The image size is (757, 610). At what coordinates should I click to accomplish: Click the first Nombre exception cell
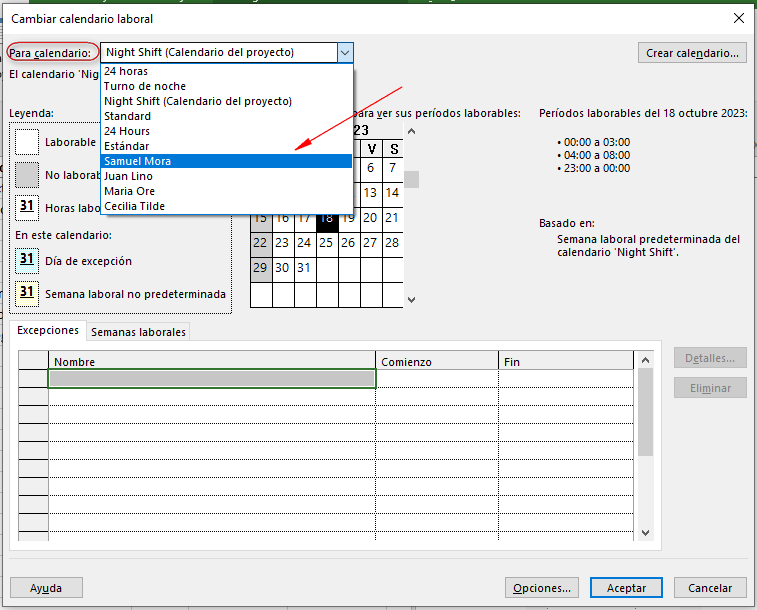click(212, 379)
